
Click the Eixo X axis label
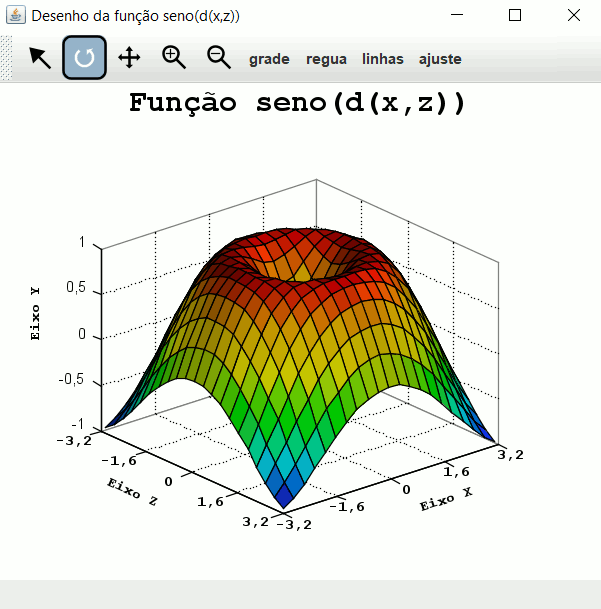[x=446, y=499]
